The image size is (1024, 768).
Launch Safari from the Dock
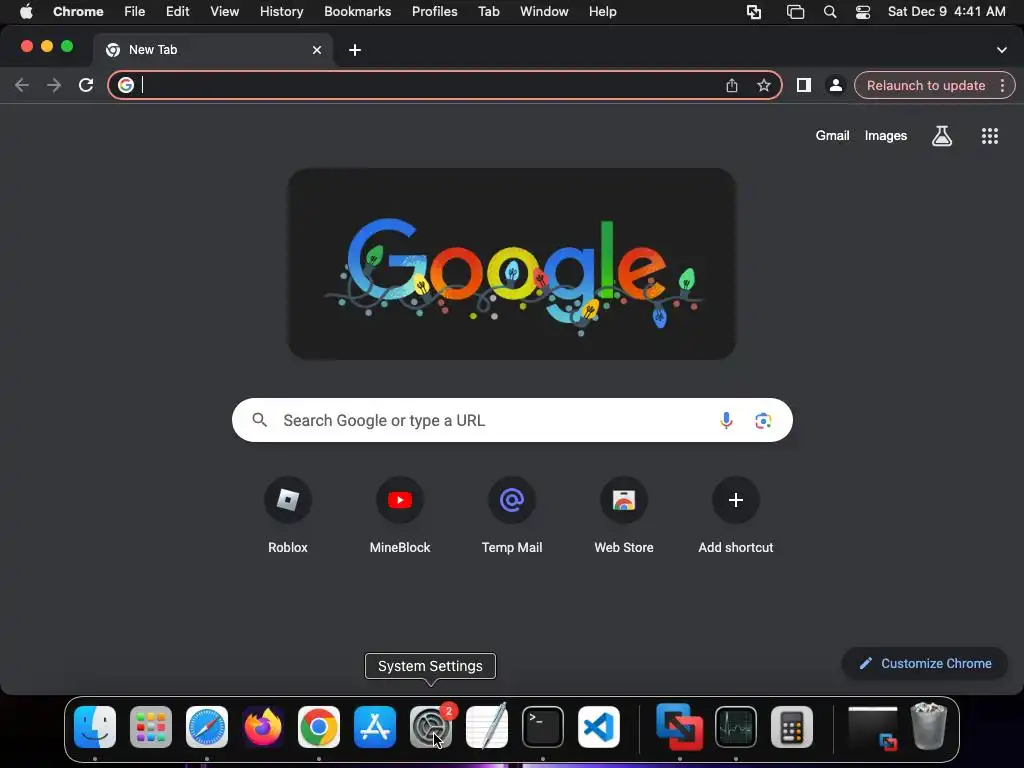[x=207, y=727]
